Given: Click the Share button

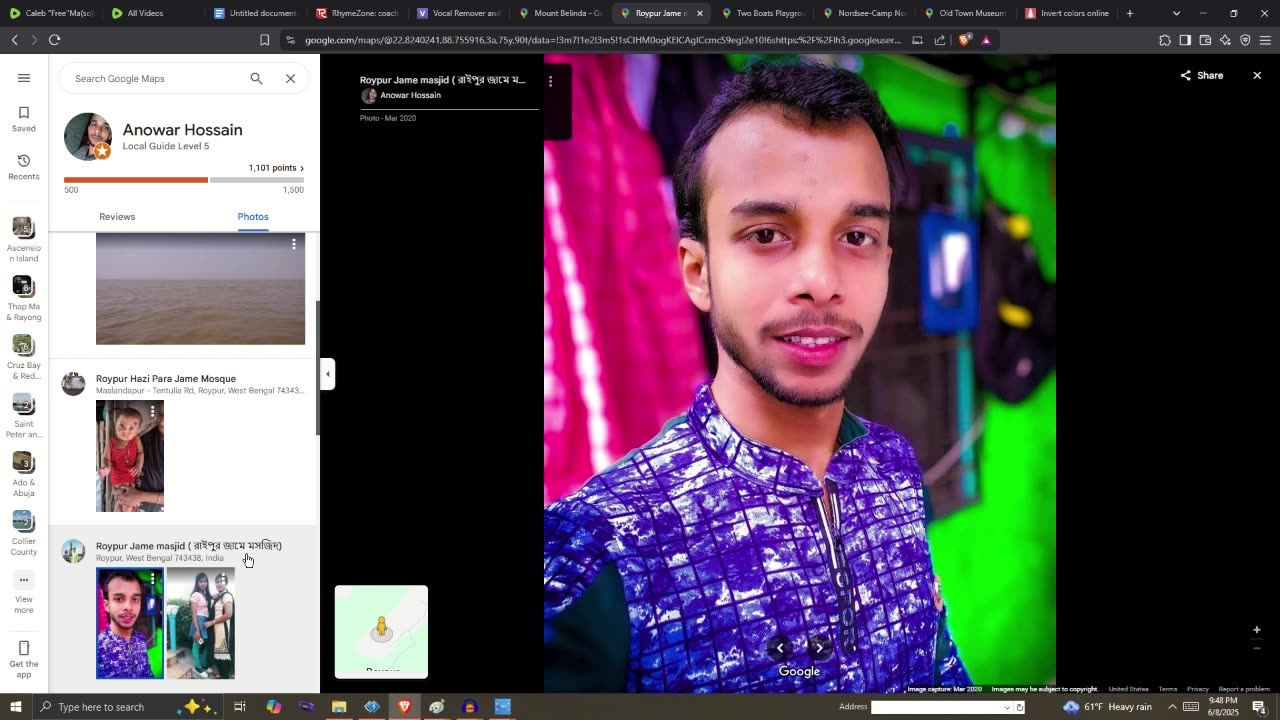Looking at the screenshot, I should click(1202, 75).
